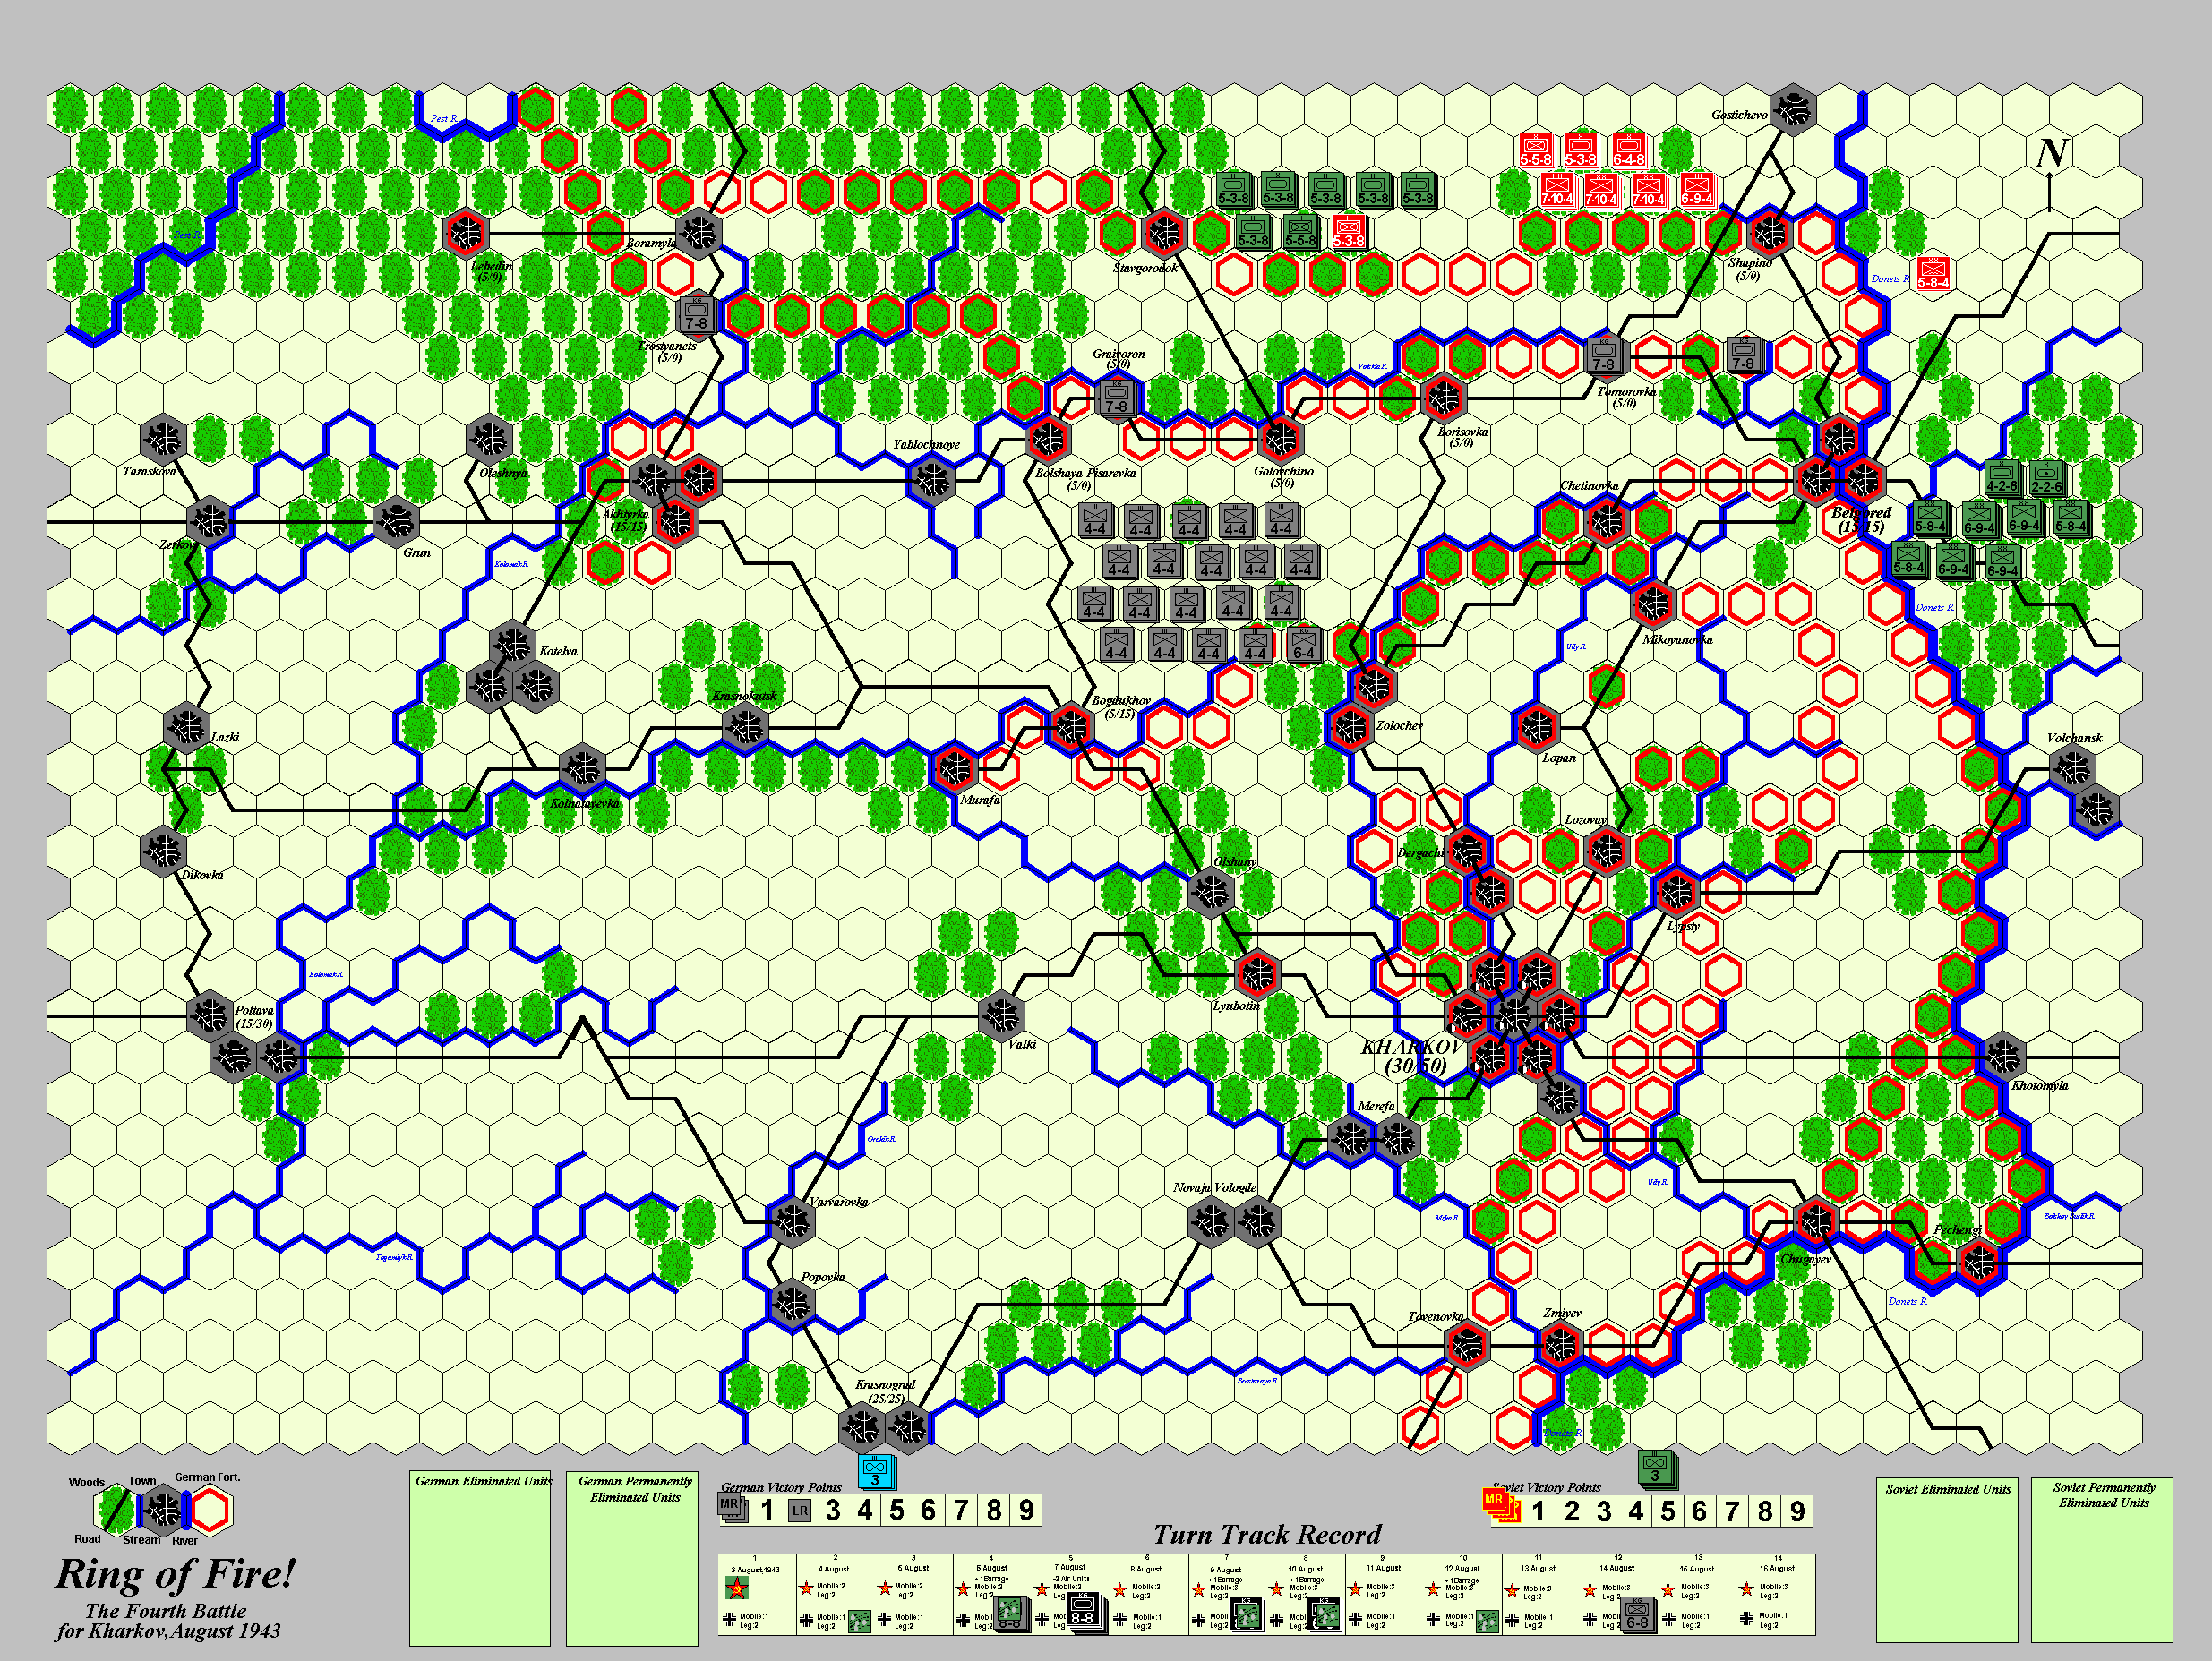Image resolution: width=2212 pixels, height=1661 pixels.
Task: Open the Soviet Permanently Eliminated Units box
Action: [x=2102, y=1559]
